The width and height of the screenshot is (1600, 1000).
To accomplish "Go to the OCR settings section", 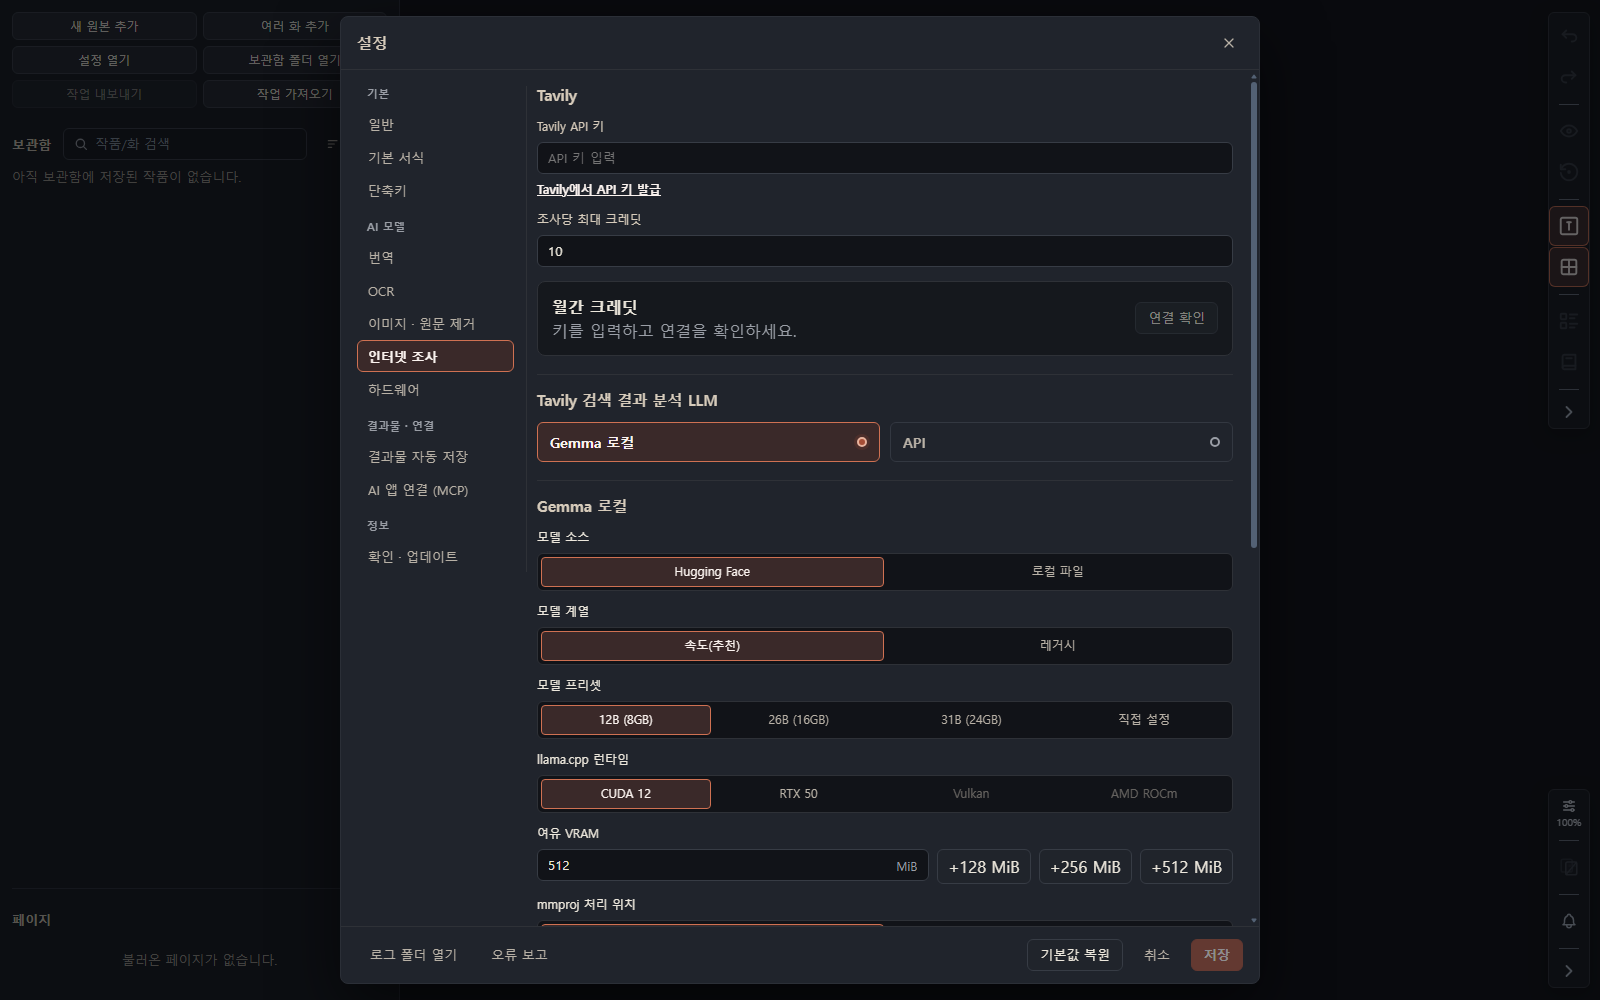I will click(435, 291).
